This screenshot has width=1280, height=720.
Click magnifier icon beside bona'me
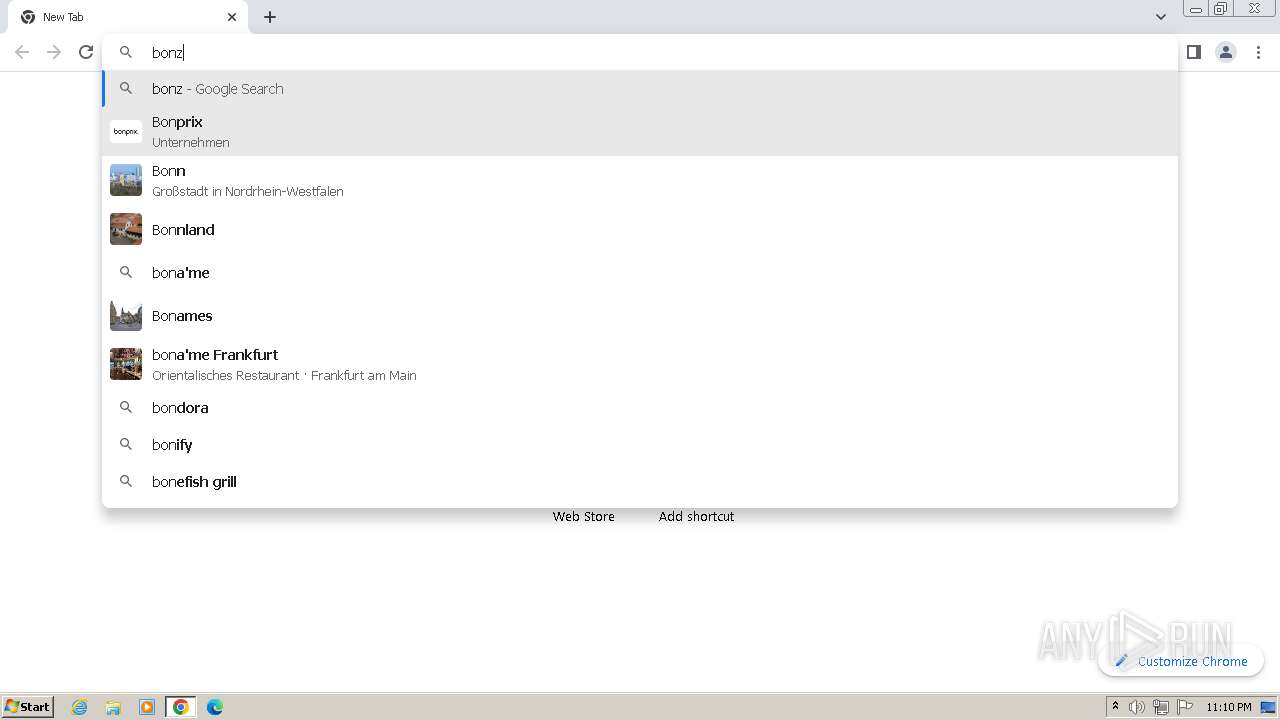126,272
